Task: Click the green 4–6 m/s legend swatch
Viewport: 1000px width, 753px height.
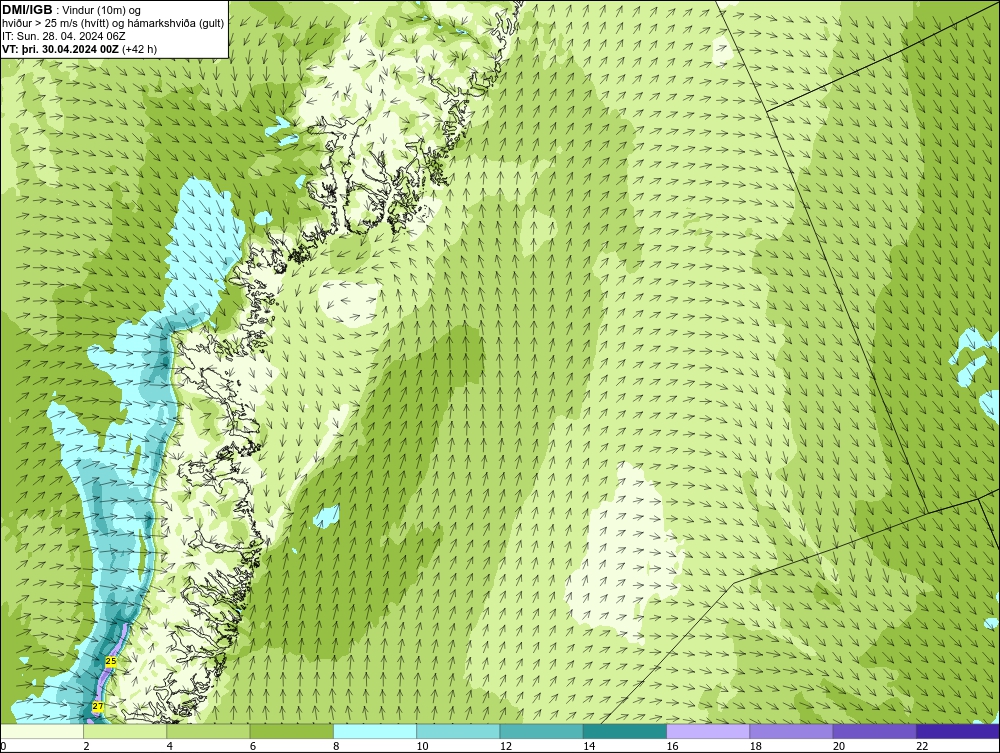Action: 208,731
